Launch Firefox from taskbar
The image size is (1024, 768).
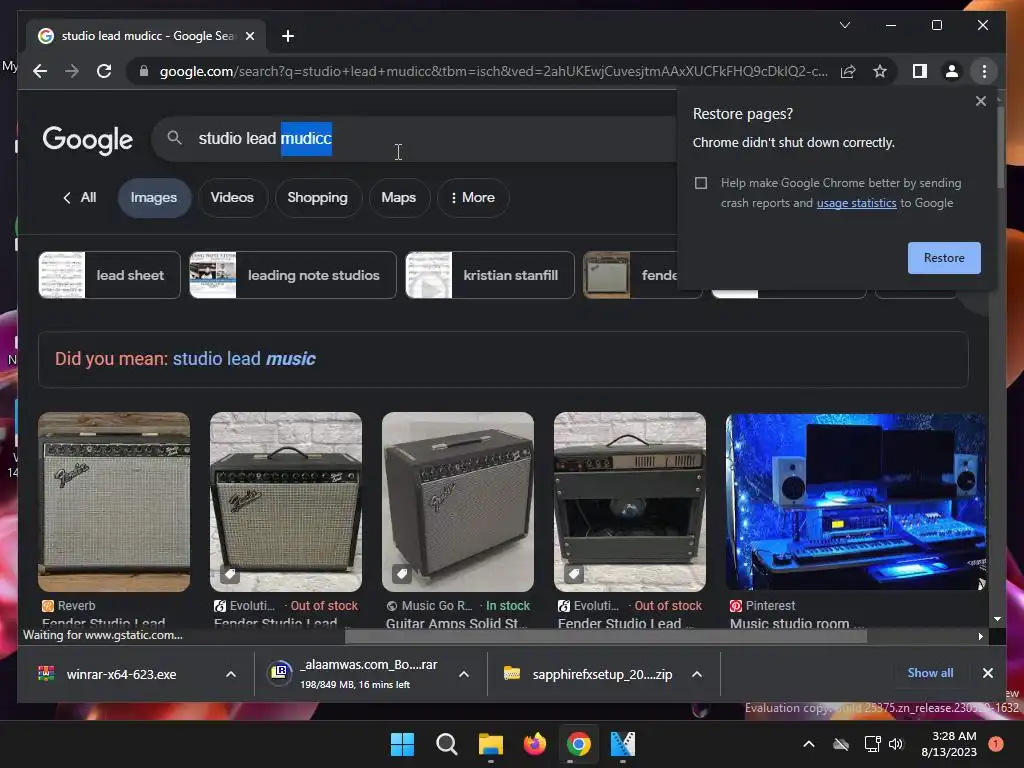tap(535, 744)
